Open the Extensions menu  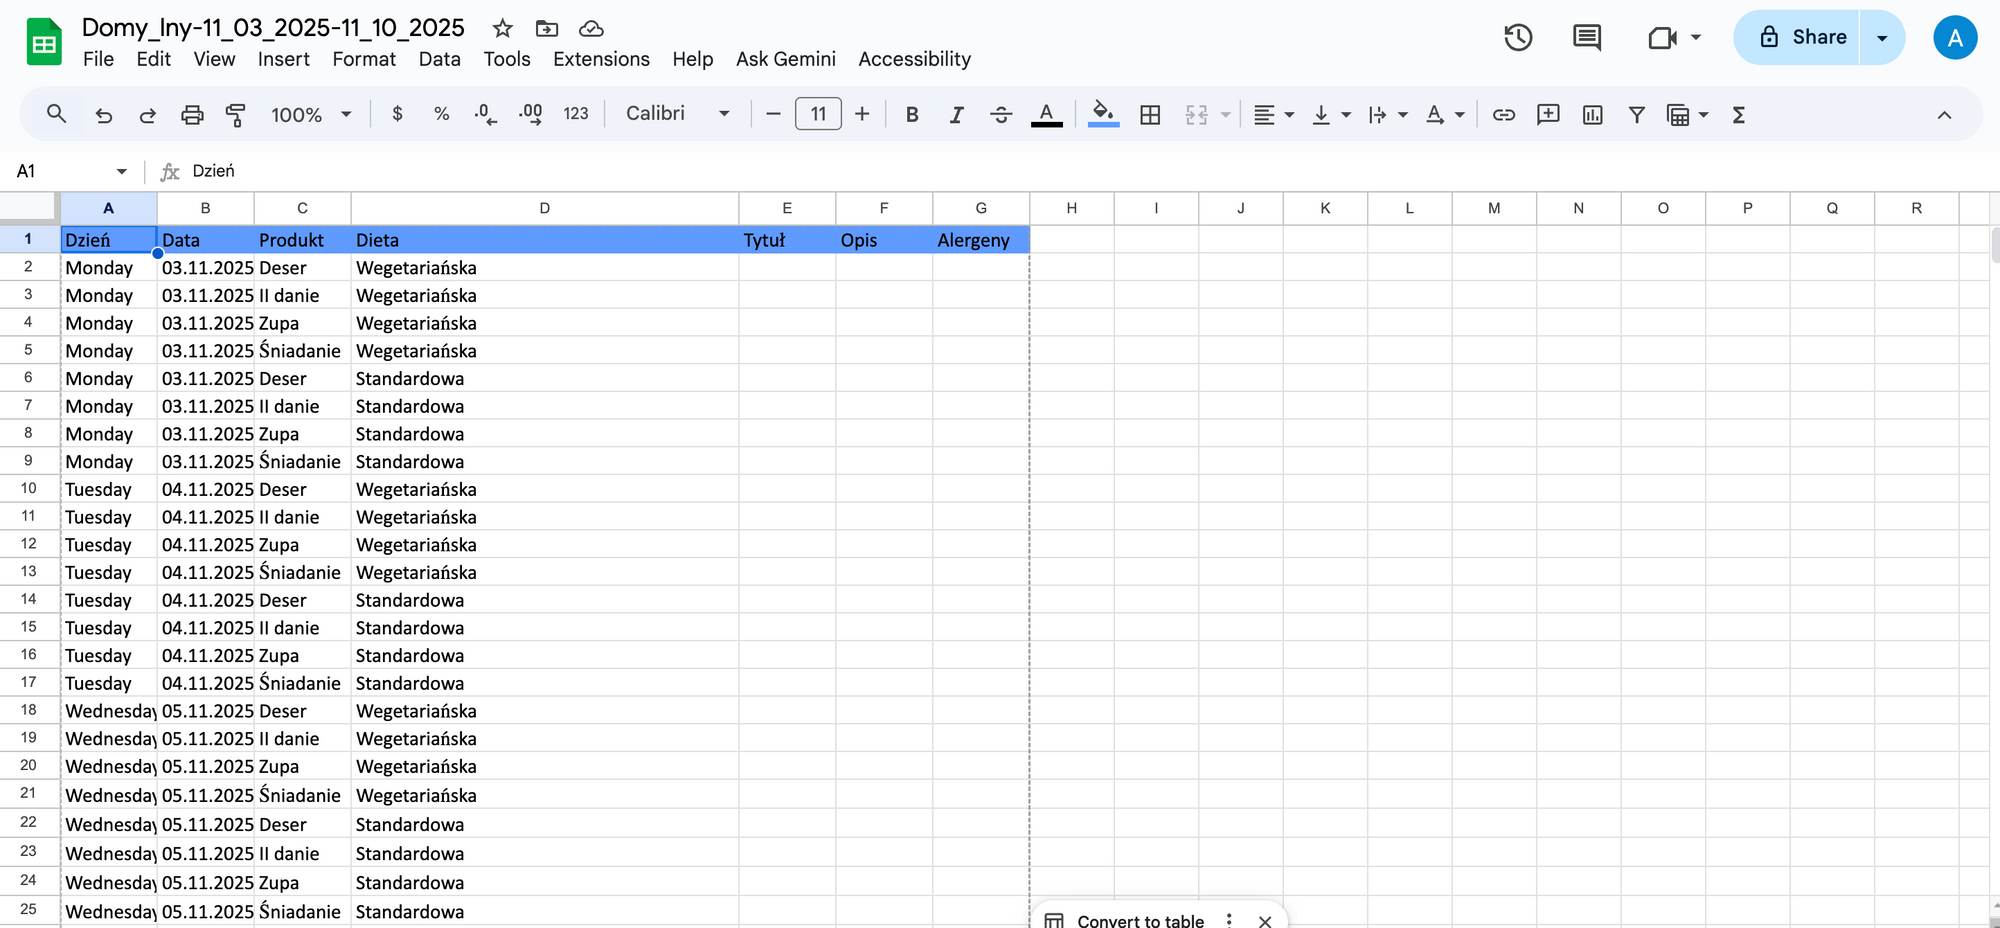(601, 59)
